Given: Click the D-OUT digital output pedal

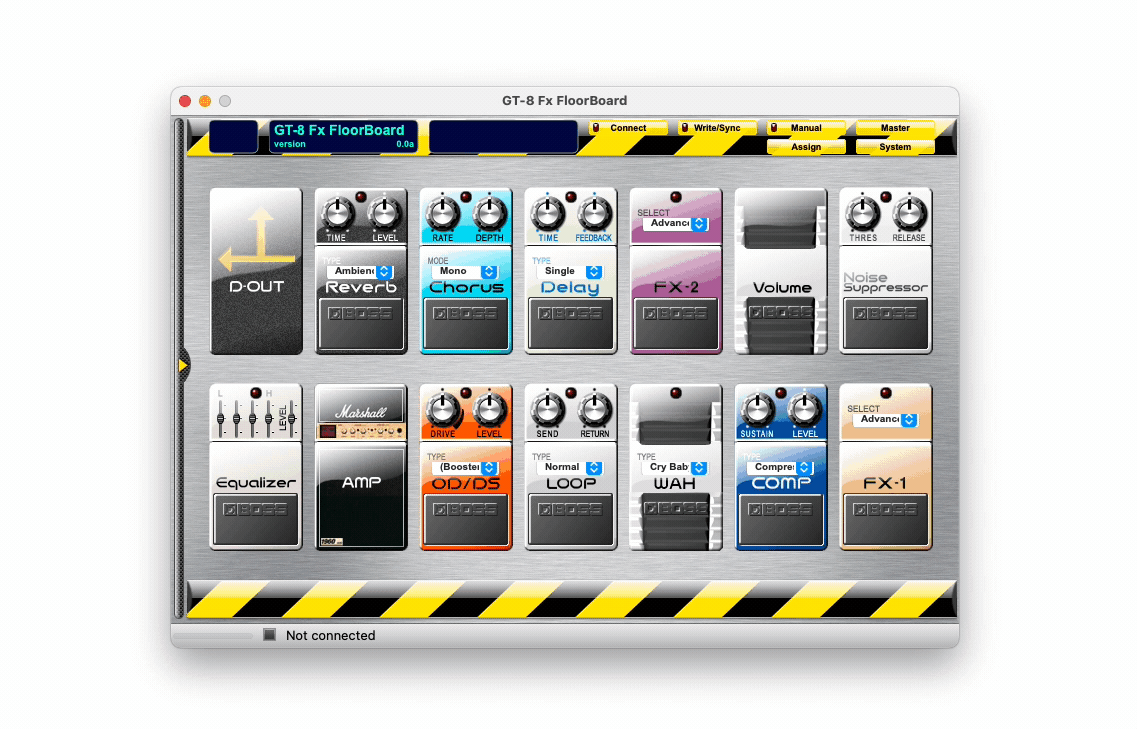Looking at the screenshot, I should pyautogui.click(x=256, y=271).
